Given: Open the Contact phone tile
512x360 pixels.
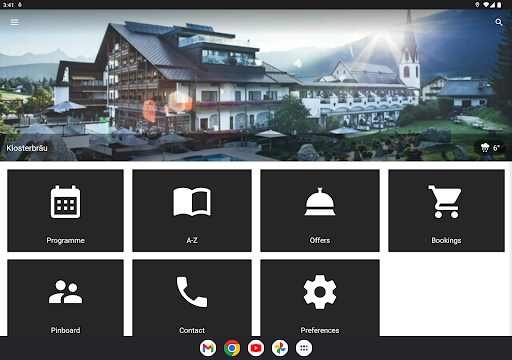Looking at the screenshot, I should (x=192, y=298).
